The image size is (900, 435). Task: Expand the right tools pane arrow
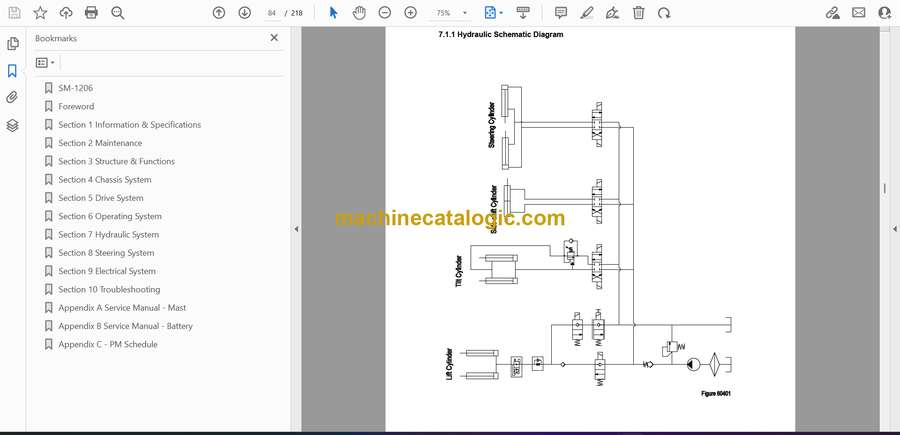tap(895, 229)
